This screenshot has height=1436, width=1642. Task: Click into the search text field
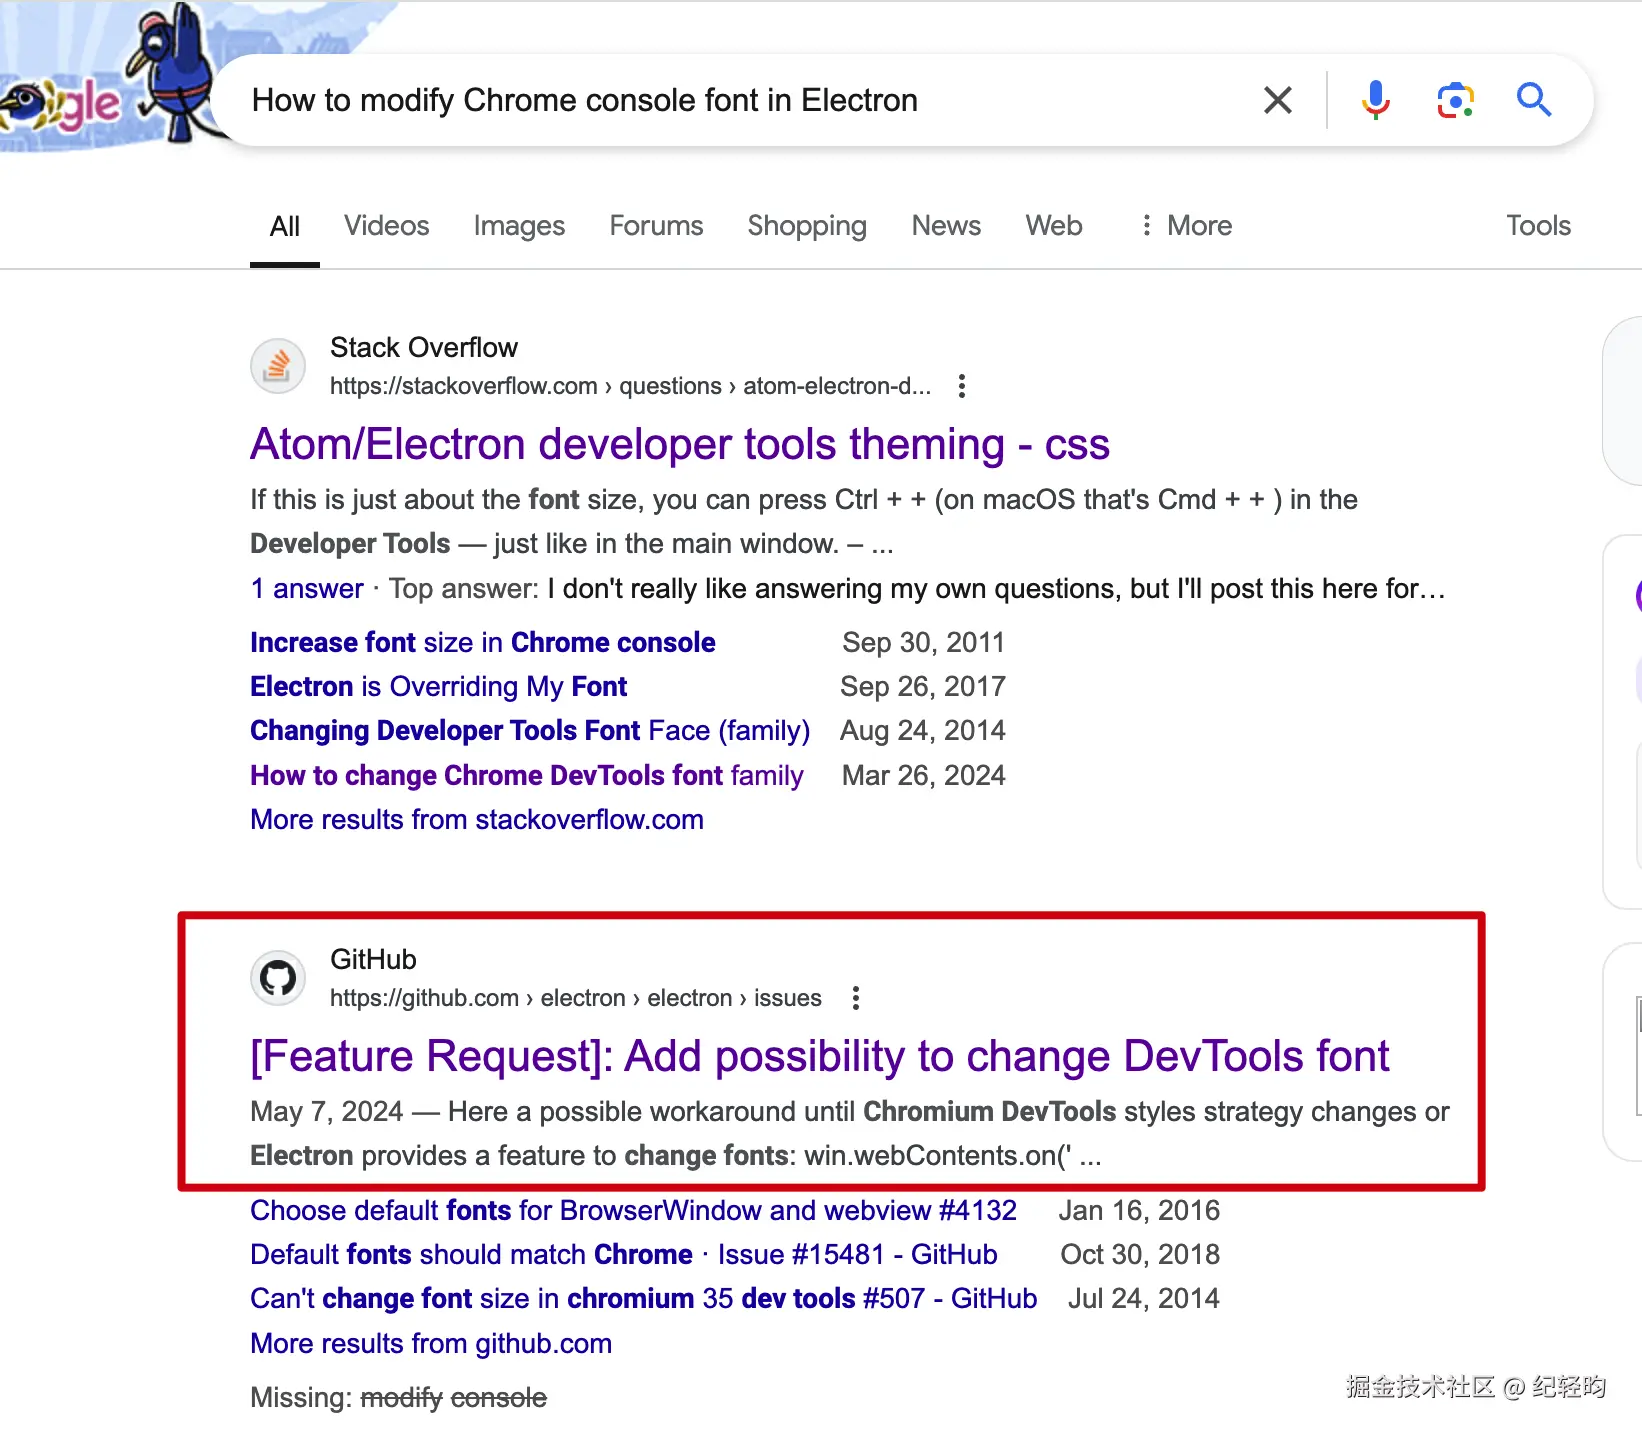700,100
